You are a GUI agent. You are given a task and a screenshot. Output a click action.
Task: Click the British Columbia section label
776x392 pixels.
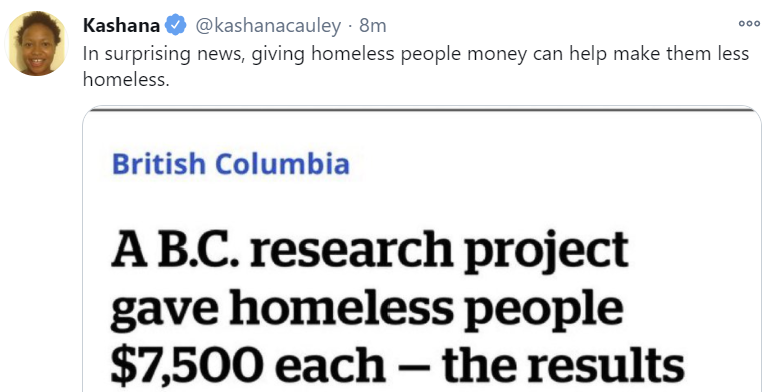pos(231,164)
